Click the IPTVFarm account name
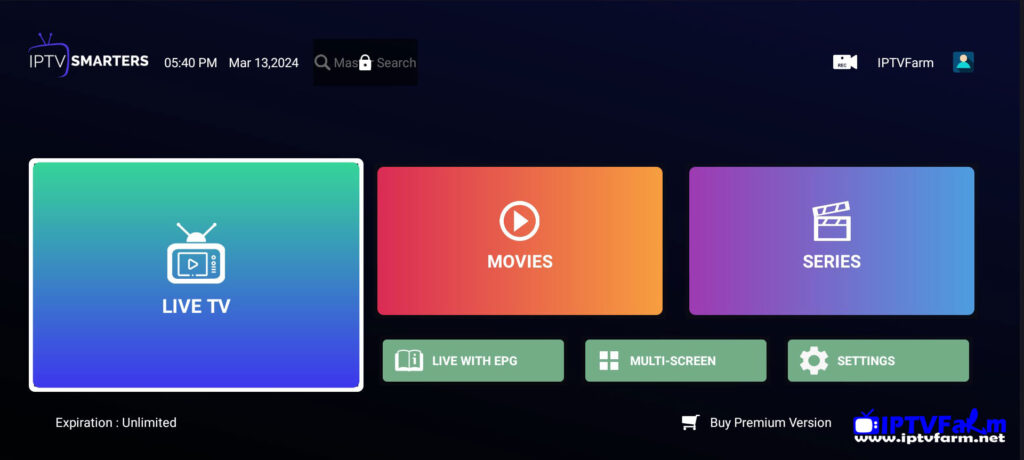Viewport: 1024px width, 460px height. pyautogui.click(x=905, y=63)
